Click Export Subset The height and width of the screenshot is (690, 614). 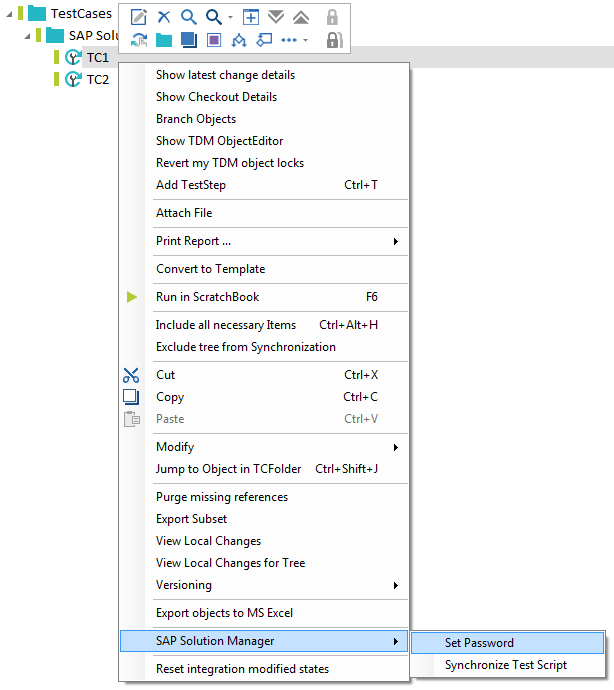tap(191, 519)
